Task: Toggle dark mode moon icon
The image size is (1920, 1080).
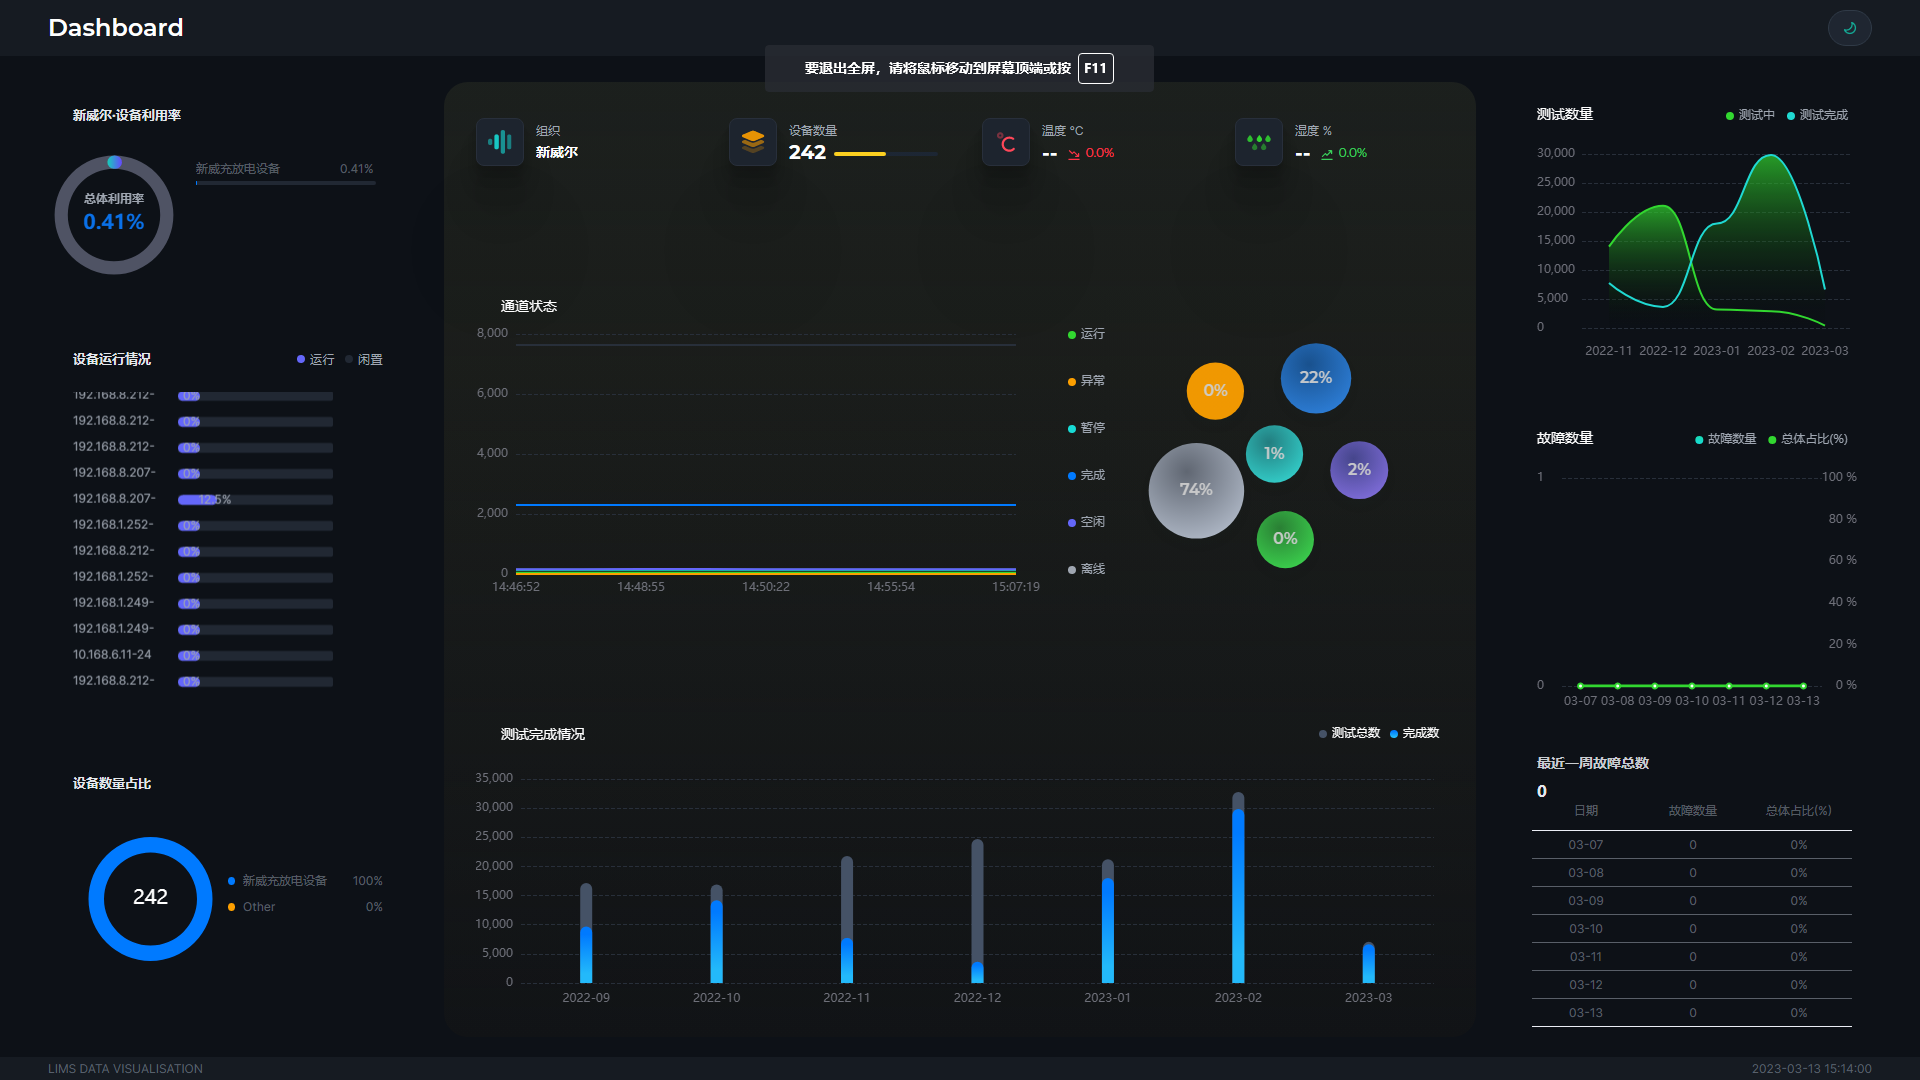Action: coord(1849,28)
